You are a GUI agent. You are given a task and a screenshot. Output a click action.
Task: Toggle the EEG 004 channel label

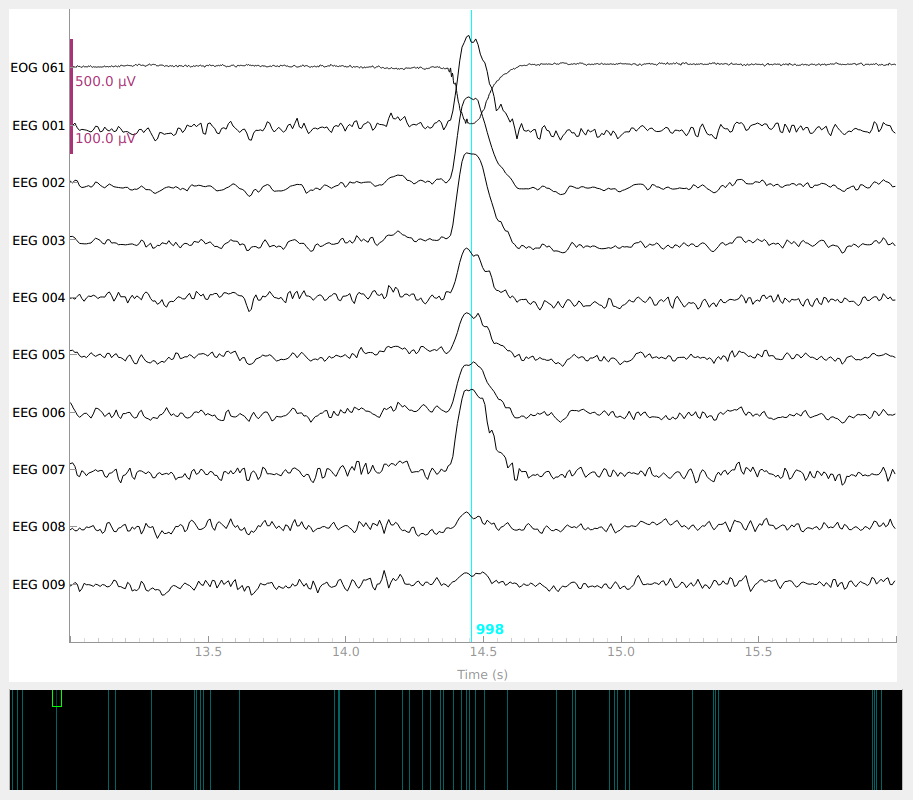tap(38, 297)
